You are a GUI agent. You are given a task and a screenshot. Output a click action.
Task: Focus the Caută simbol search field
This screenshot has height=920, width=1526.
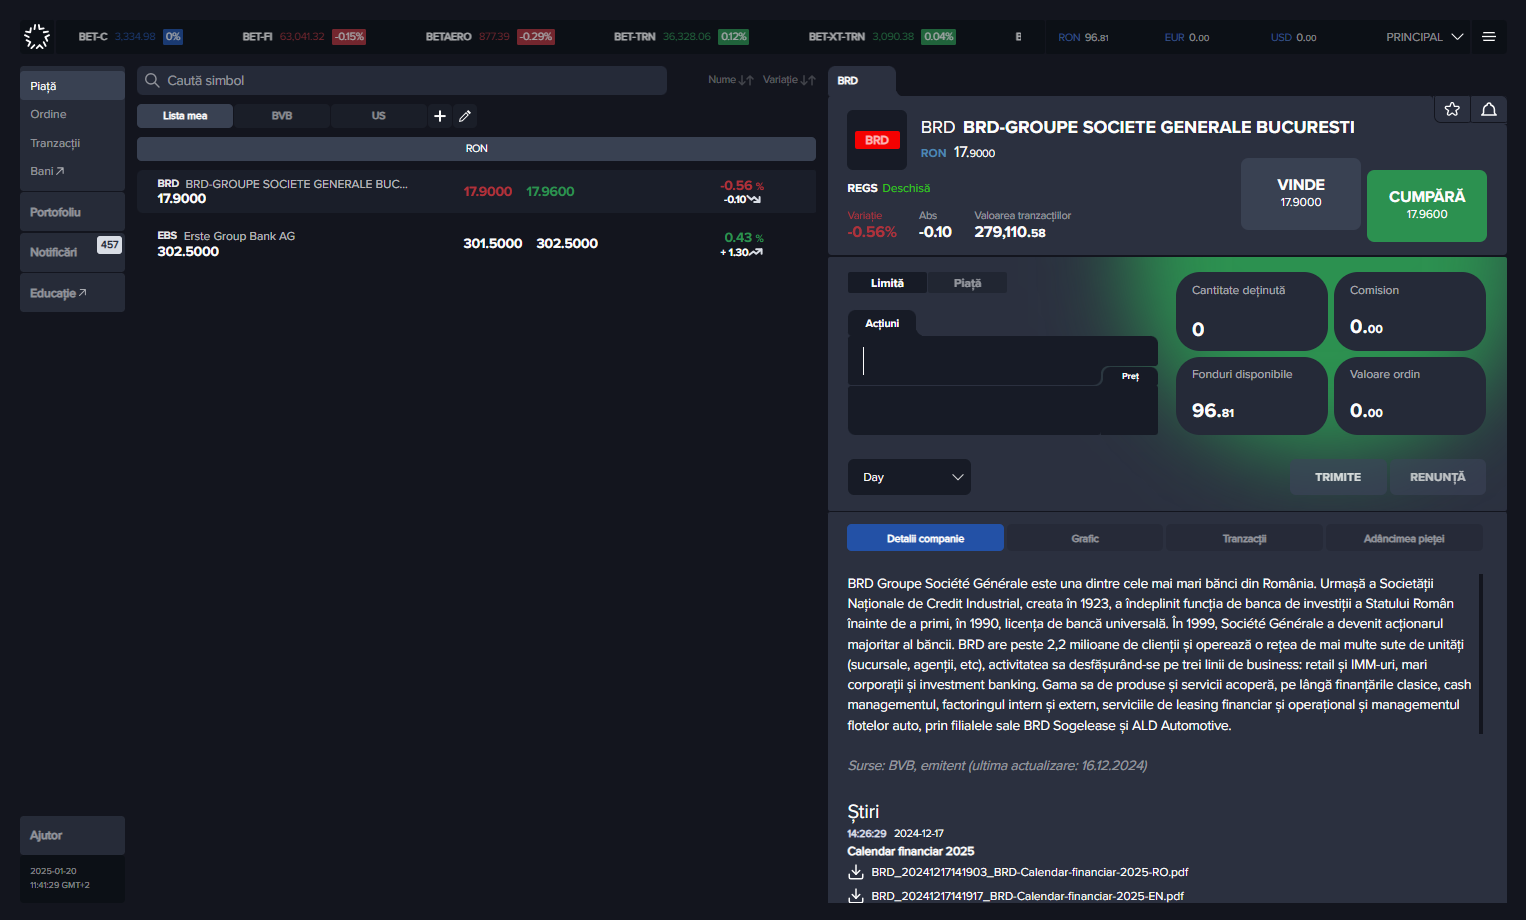pyautogui.click(x=402, y=80)
